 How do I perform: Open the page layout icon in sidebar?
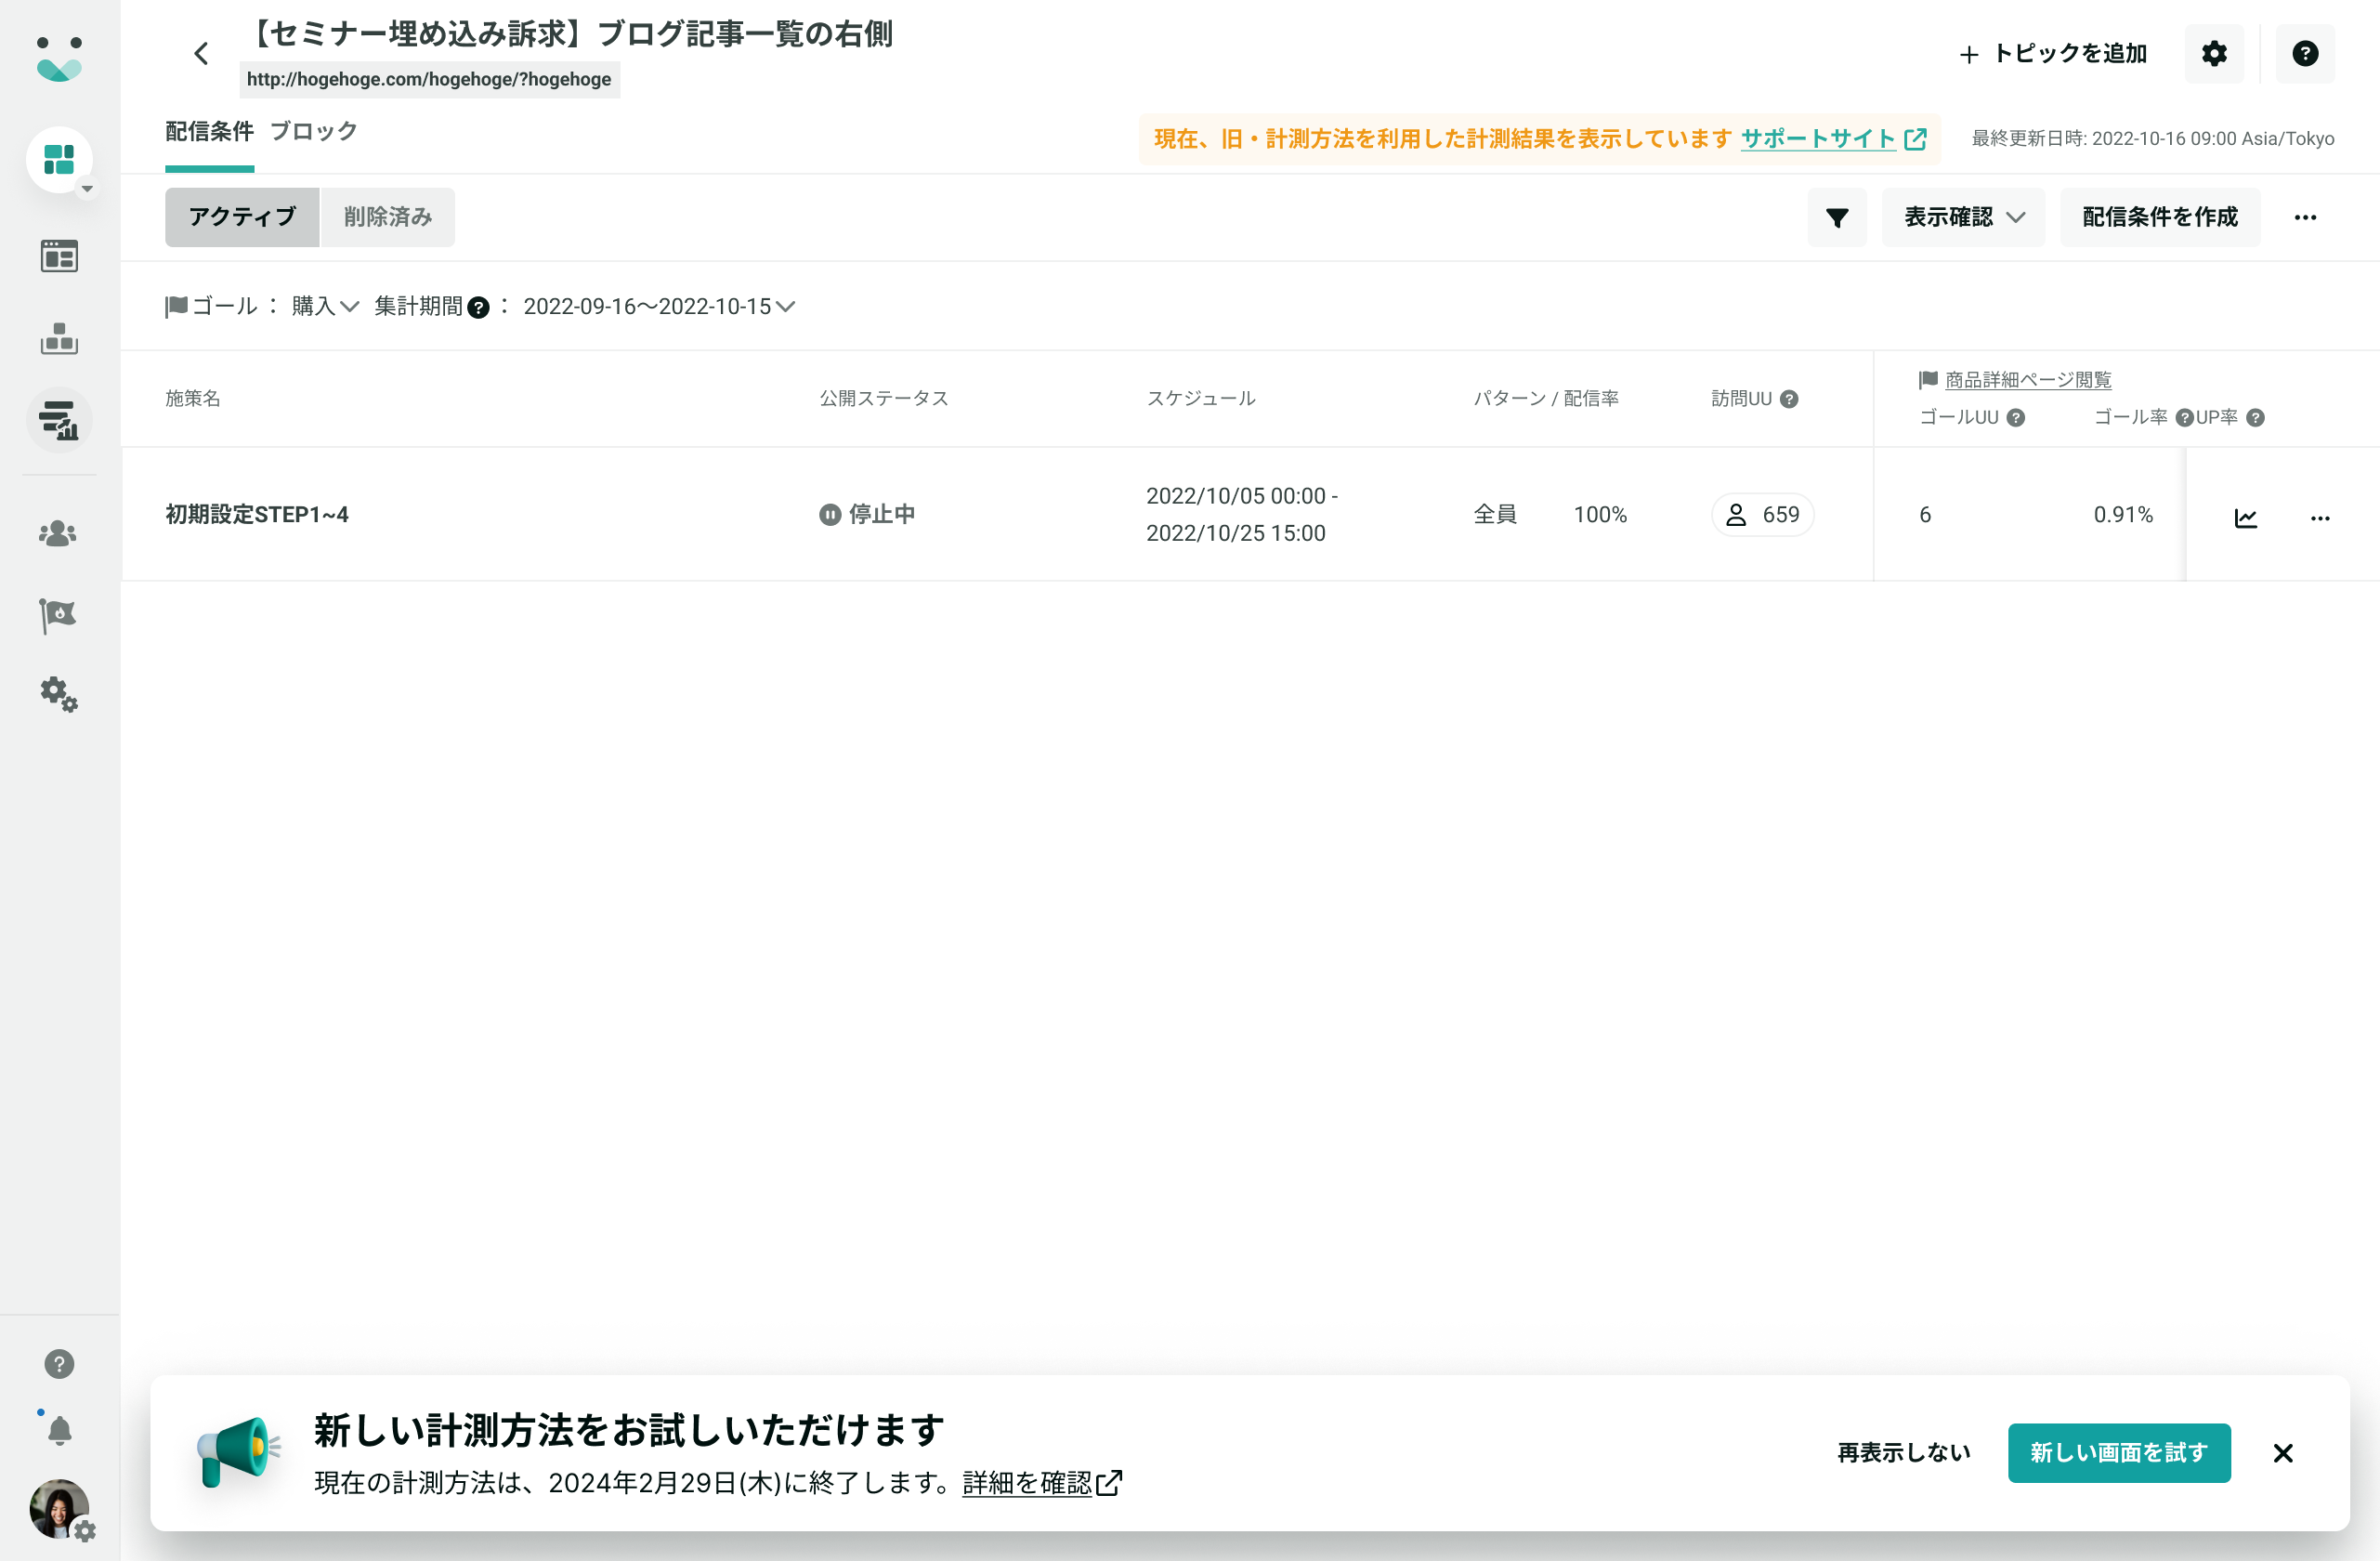point(59,256)
